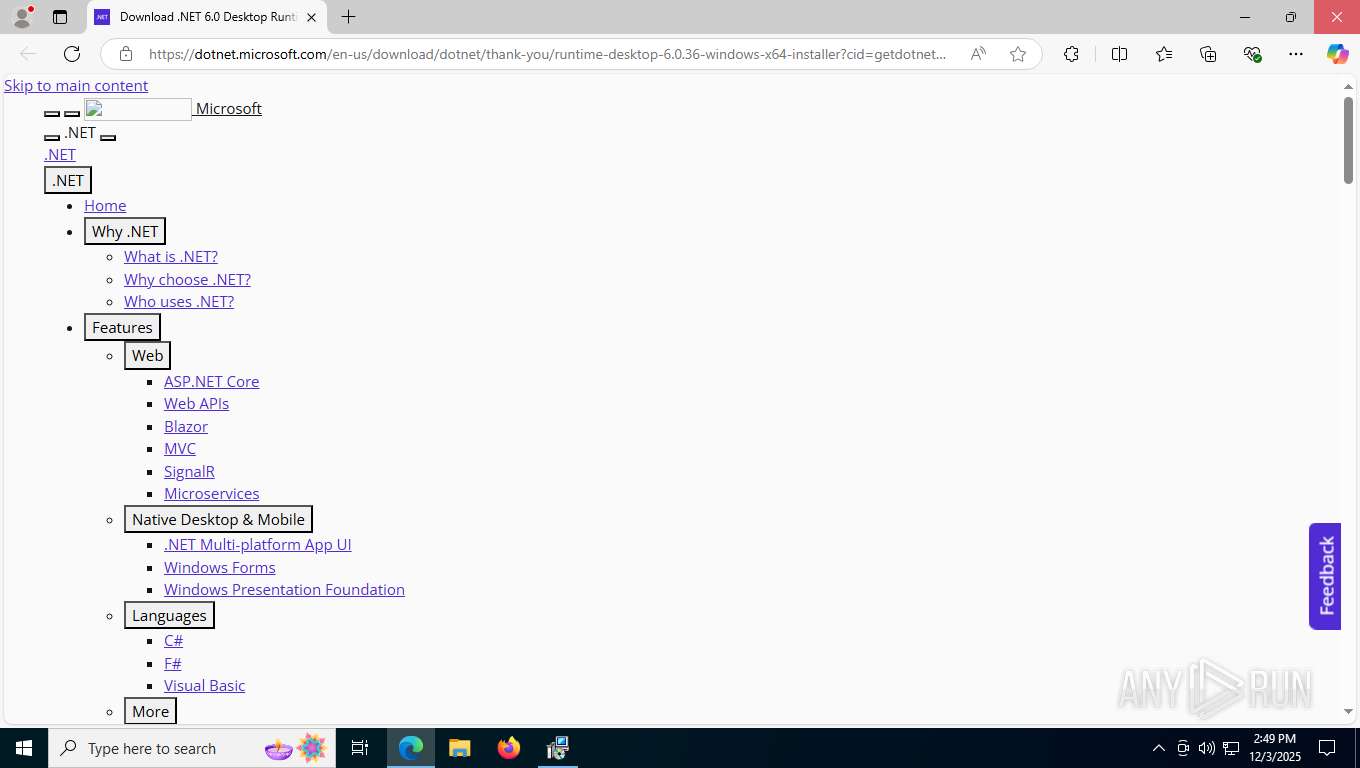Open Why choose .NET? link
The image size is (1360, 768).
[x=187, y=280]
